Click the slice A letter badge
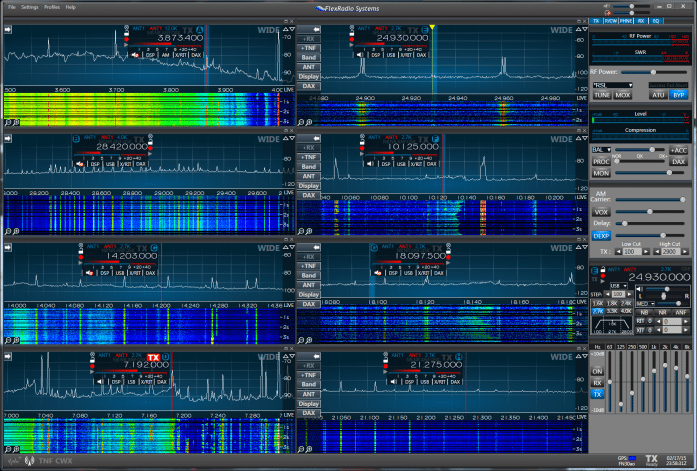The height and width of the screenshot is (471, 697). coord(200,29)
